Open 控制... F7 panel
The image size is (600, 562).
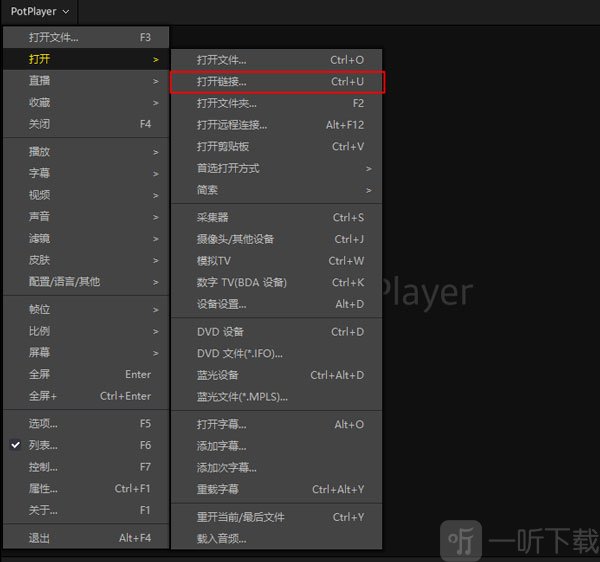pyautogui.click(x=86, y=467)
